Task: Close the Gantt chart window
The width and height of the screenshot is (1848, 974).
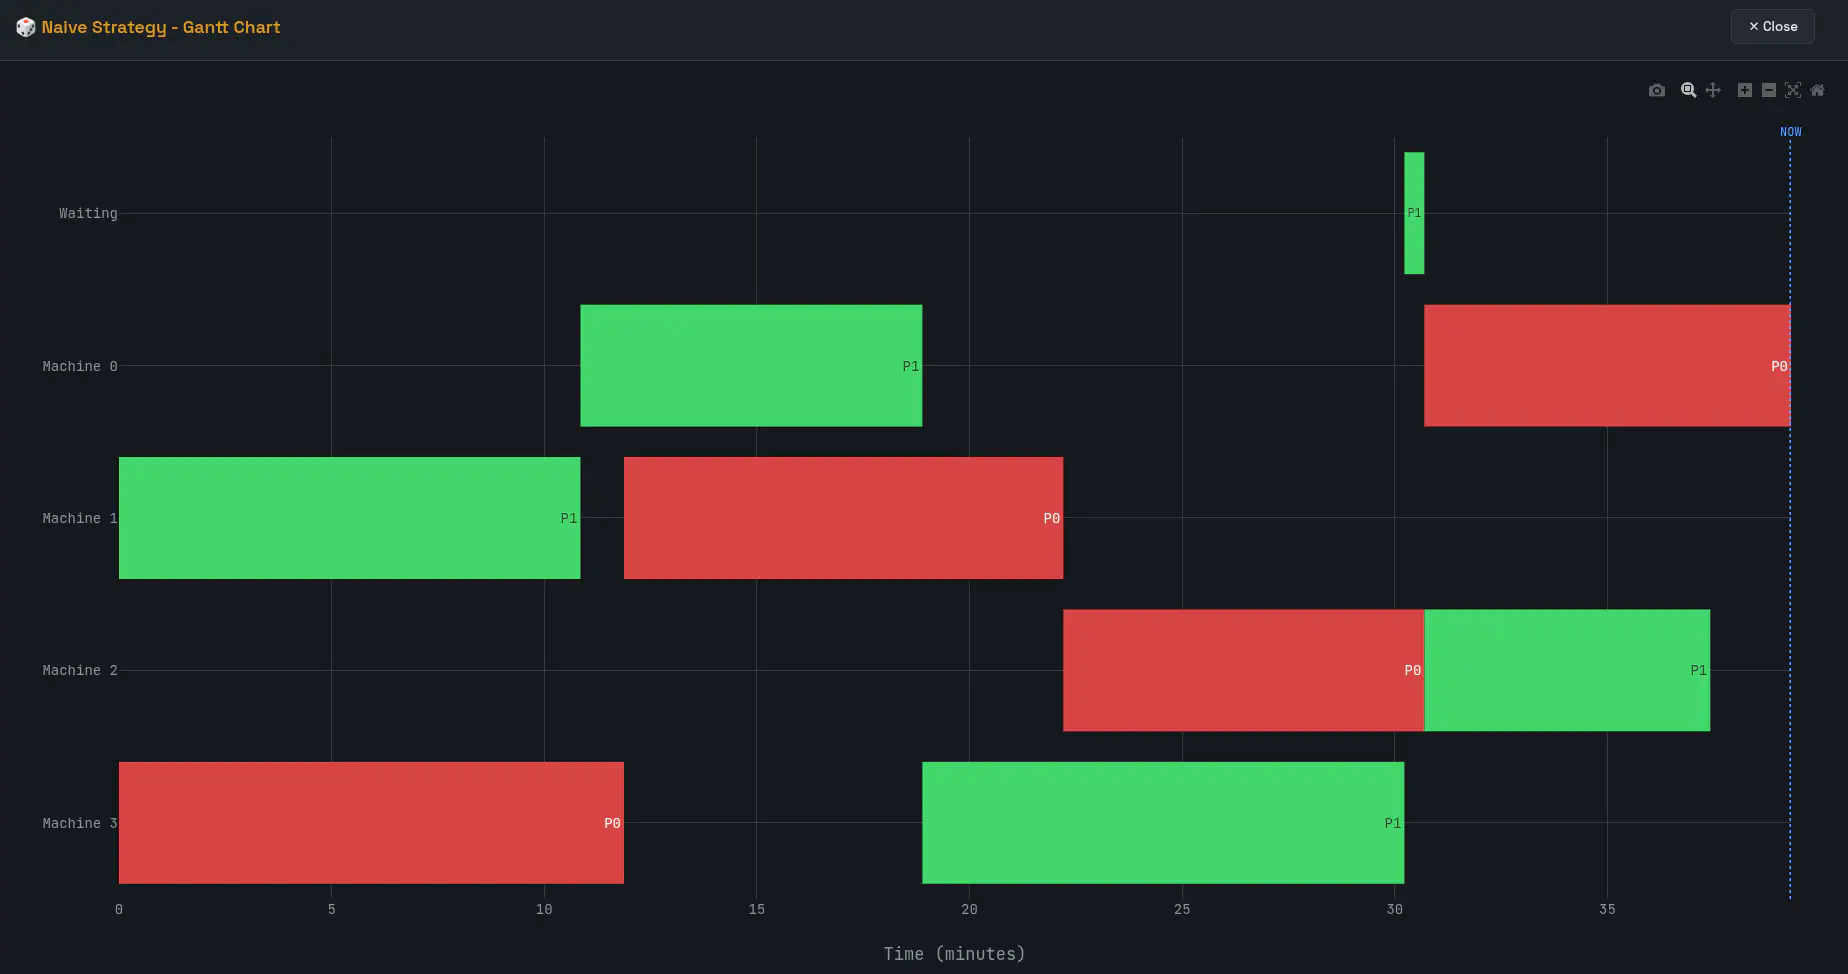Action: tap(1772, 27)
